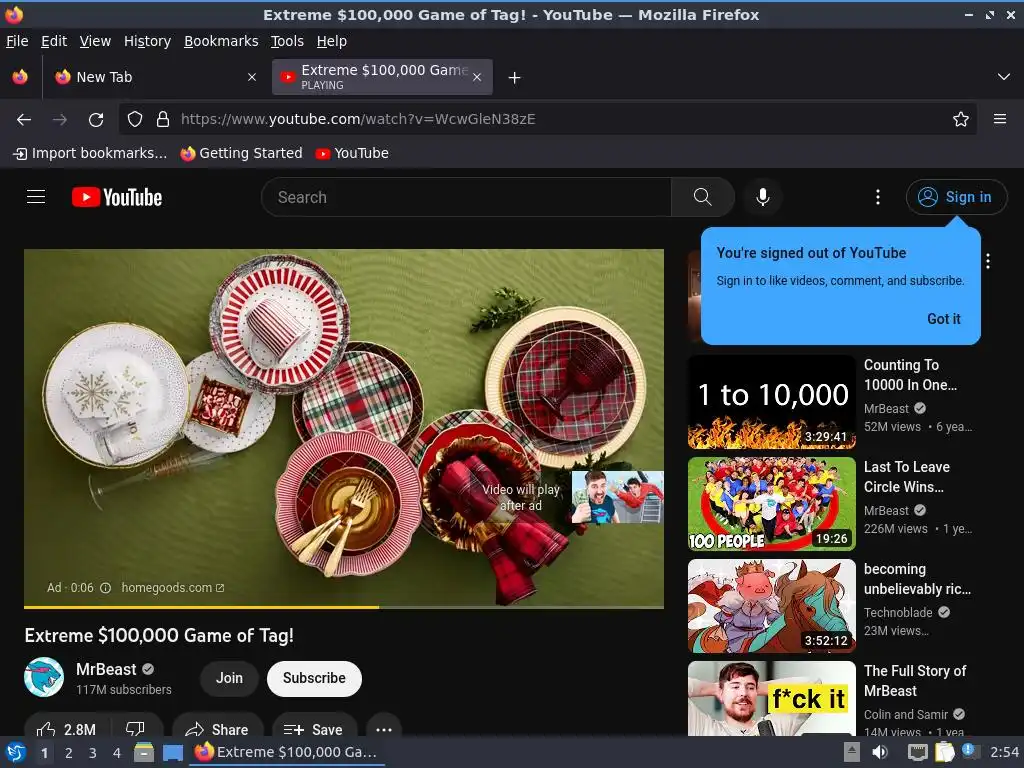The width and height of the screenshot is (1024, 768).
Task: Click the Join button
Action: tap(229, 678)
